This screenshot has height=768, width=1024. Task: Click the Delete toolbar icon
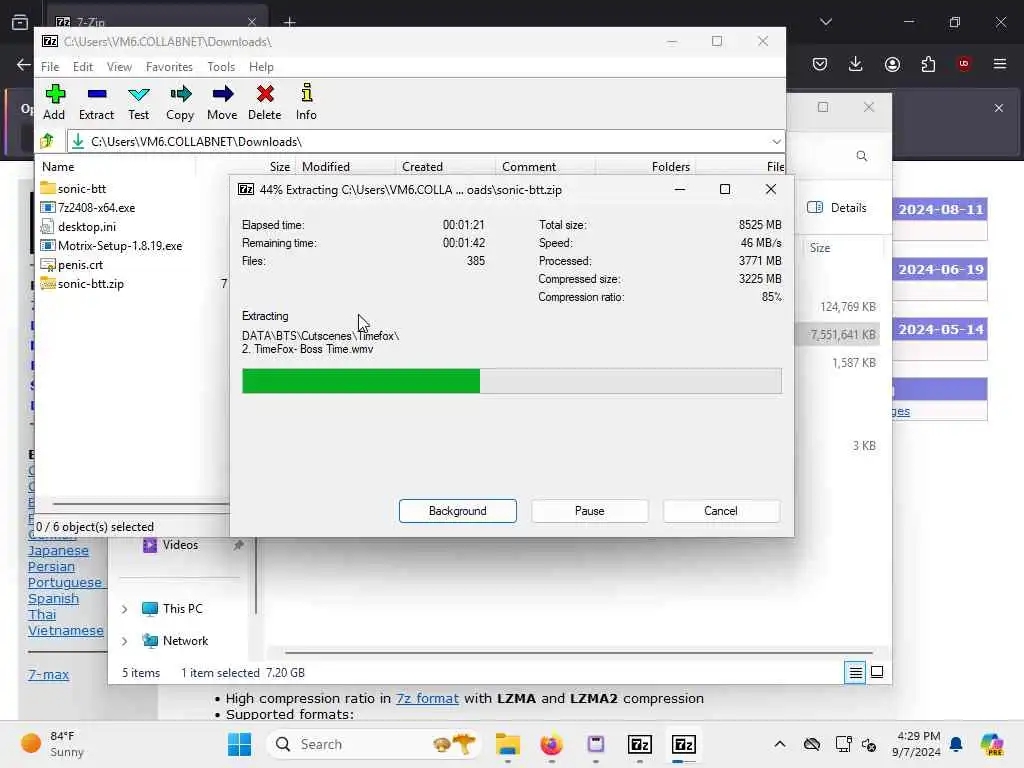pyautogui.click(x=264, y=102)
